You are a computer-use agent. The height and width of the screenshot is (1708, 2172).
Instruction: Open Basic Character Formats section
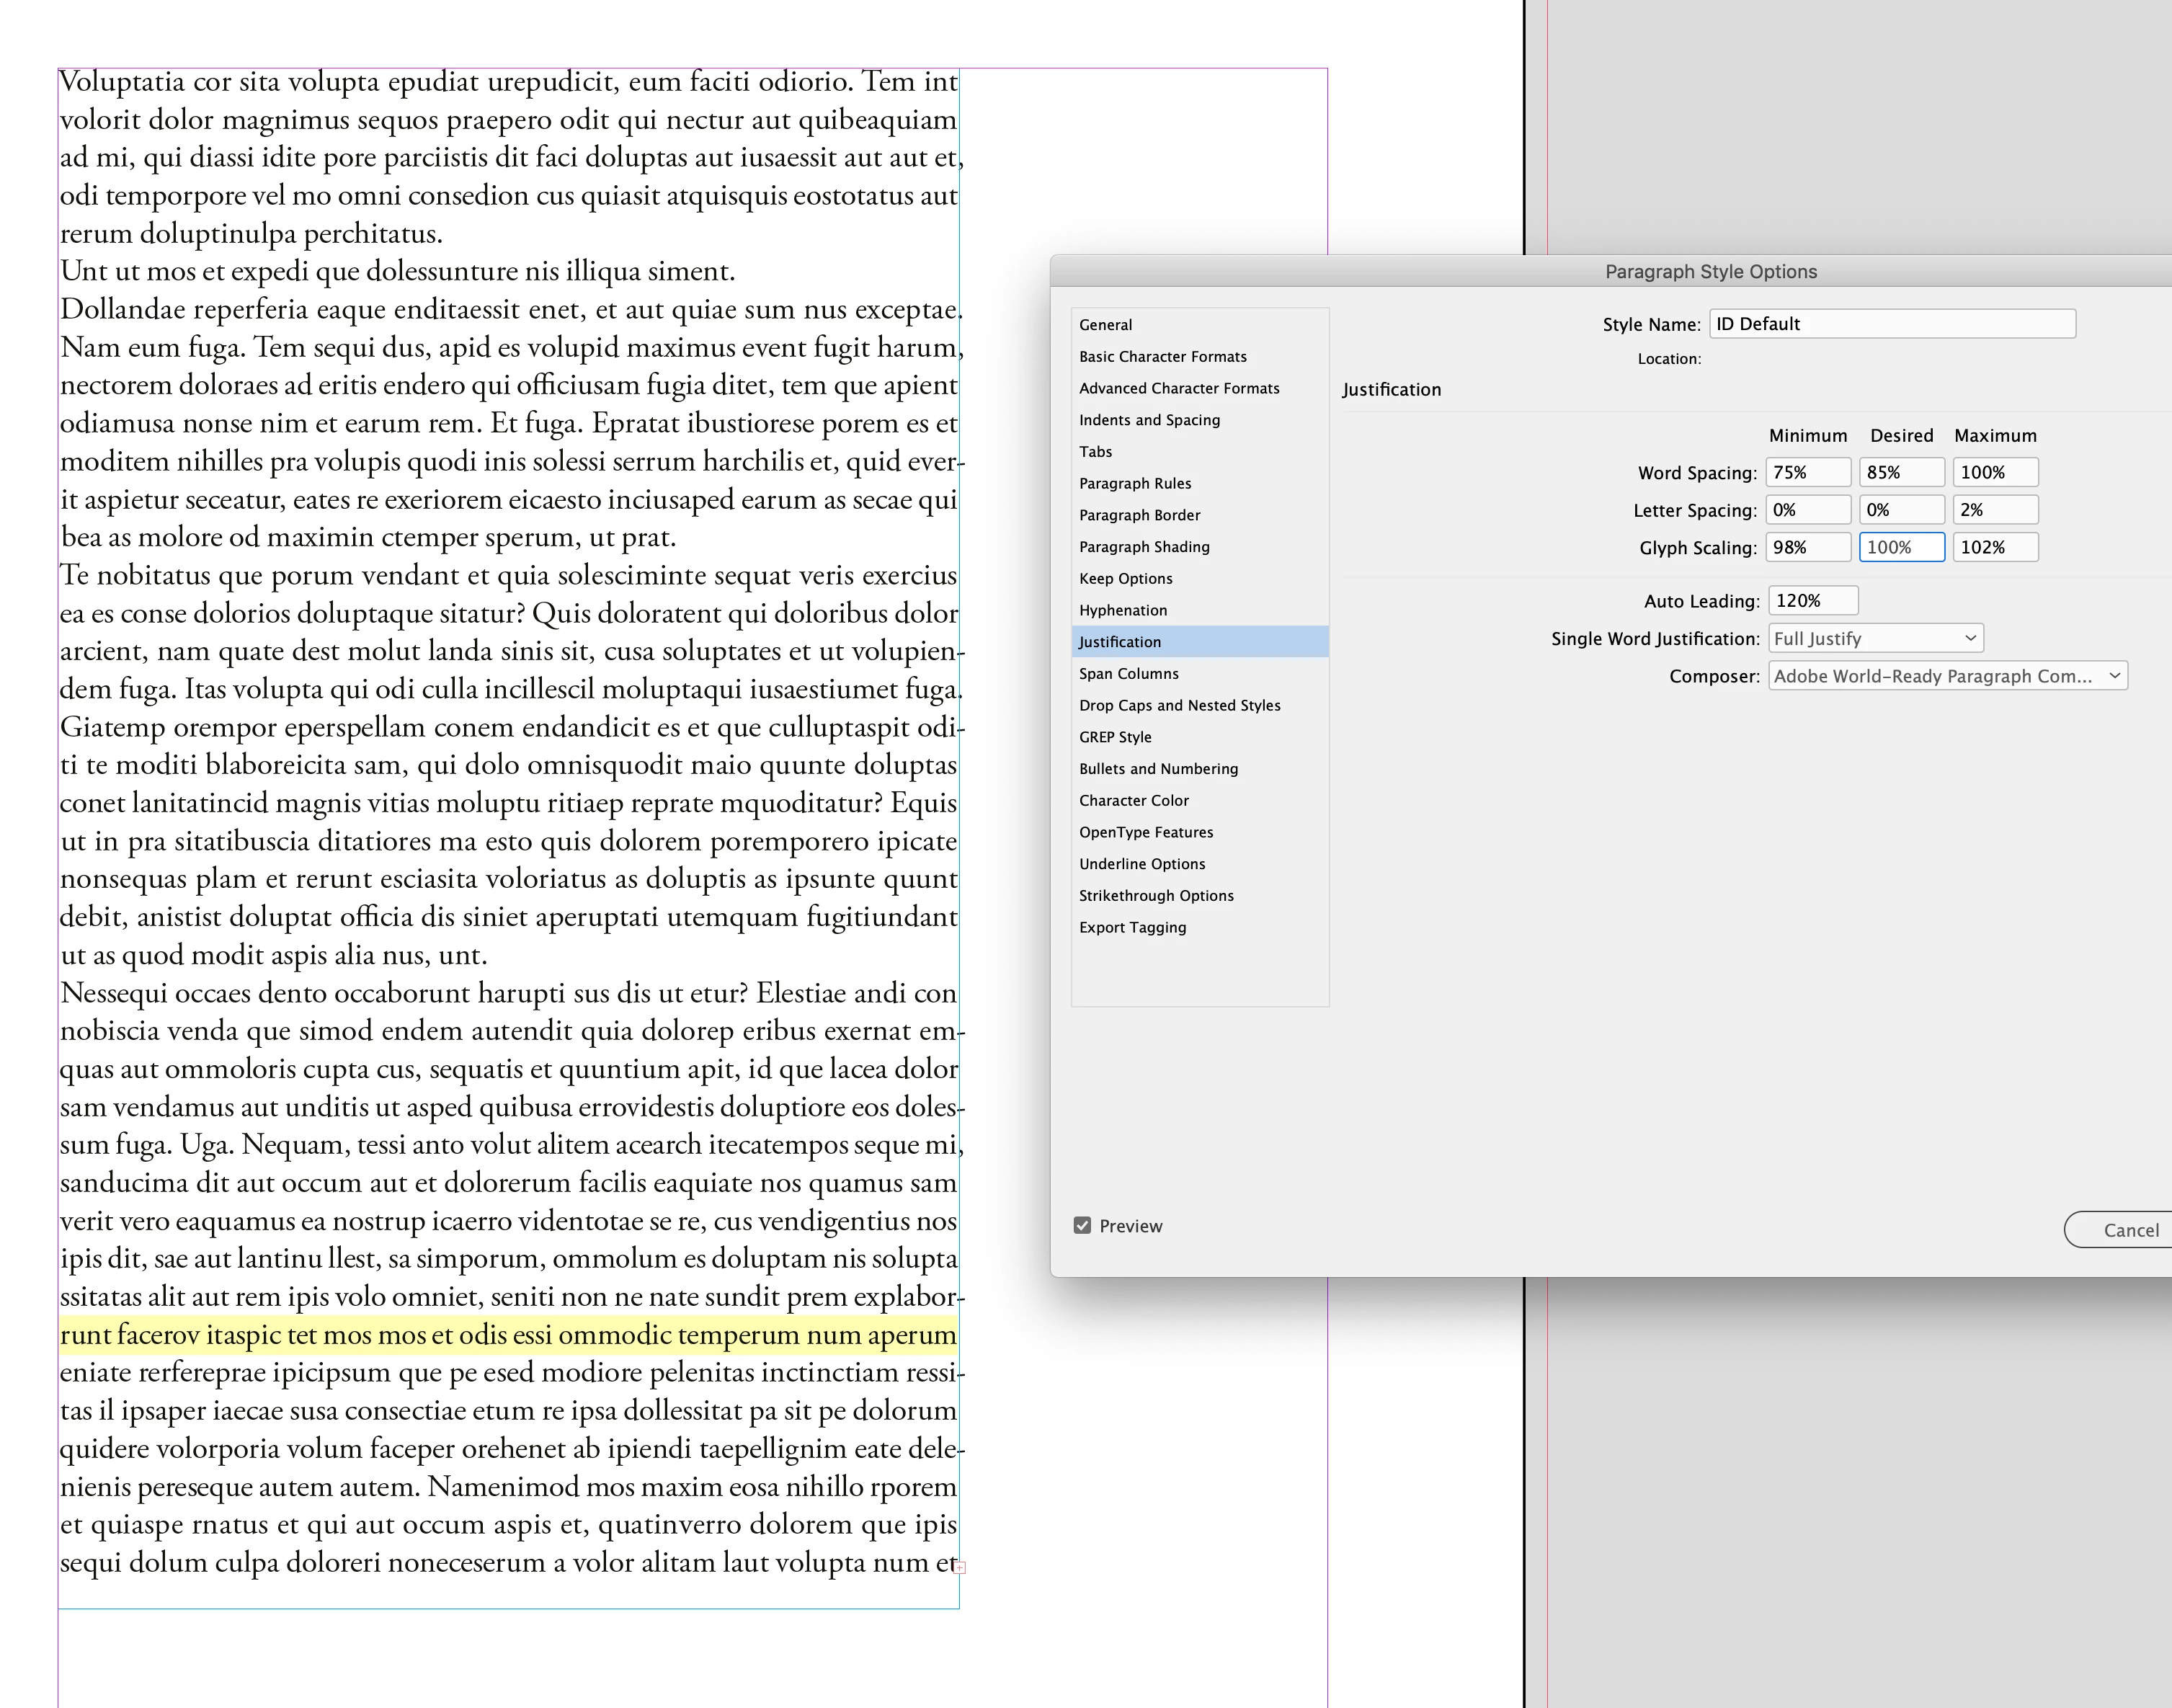pyautogui.click(x=1162, y=357)
